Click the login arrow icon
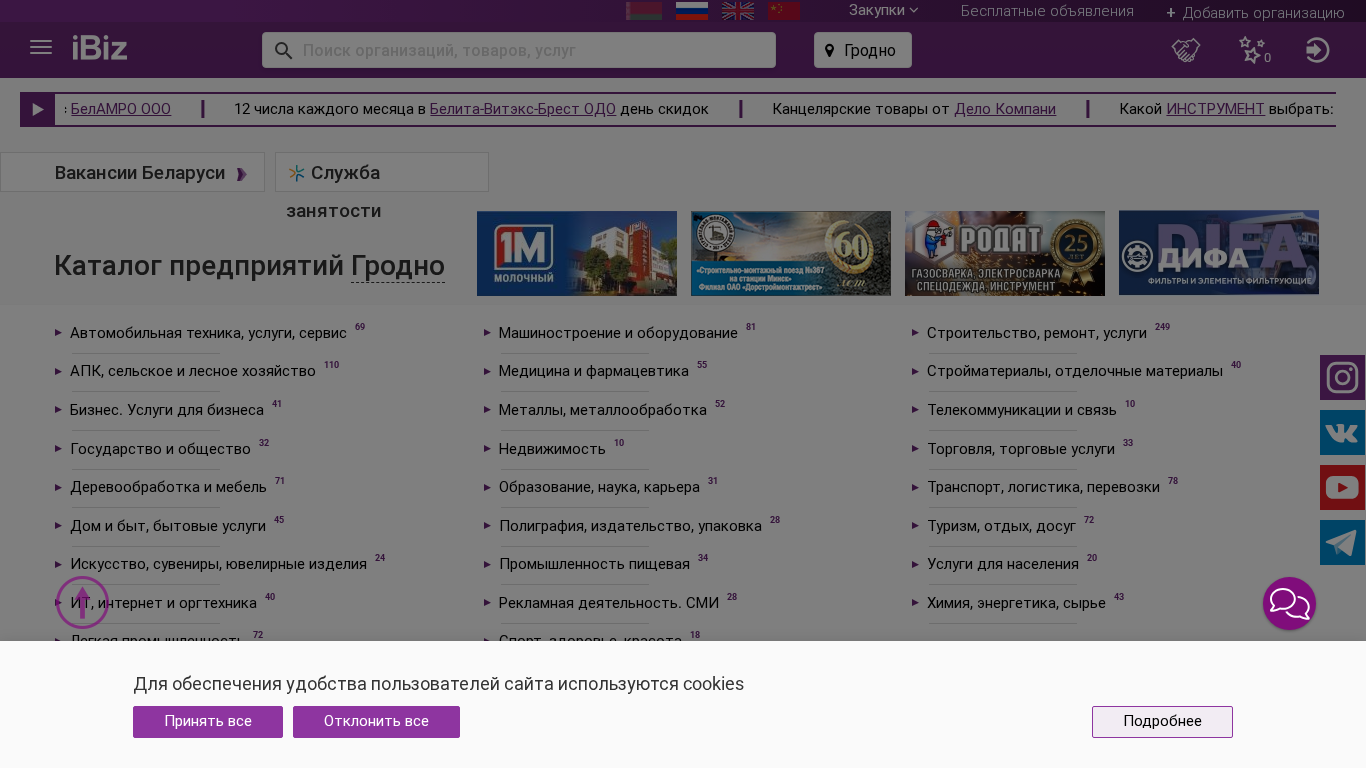This screenshot has height=768, width=1366. [x=1318, y=50]
